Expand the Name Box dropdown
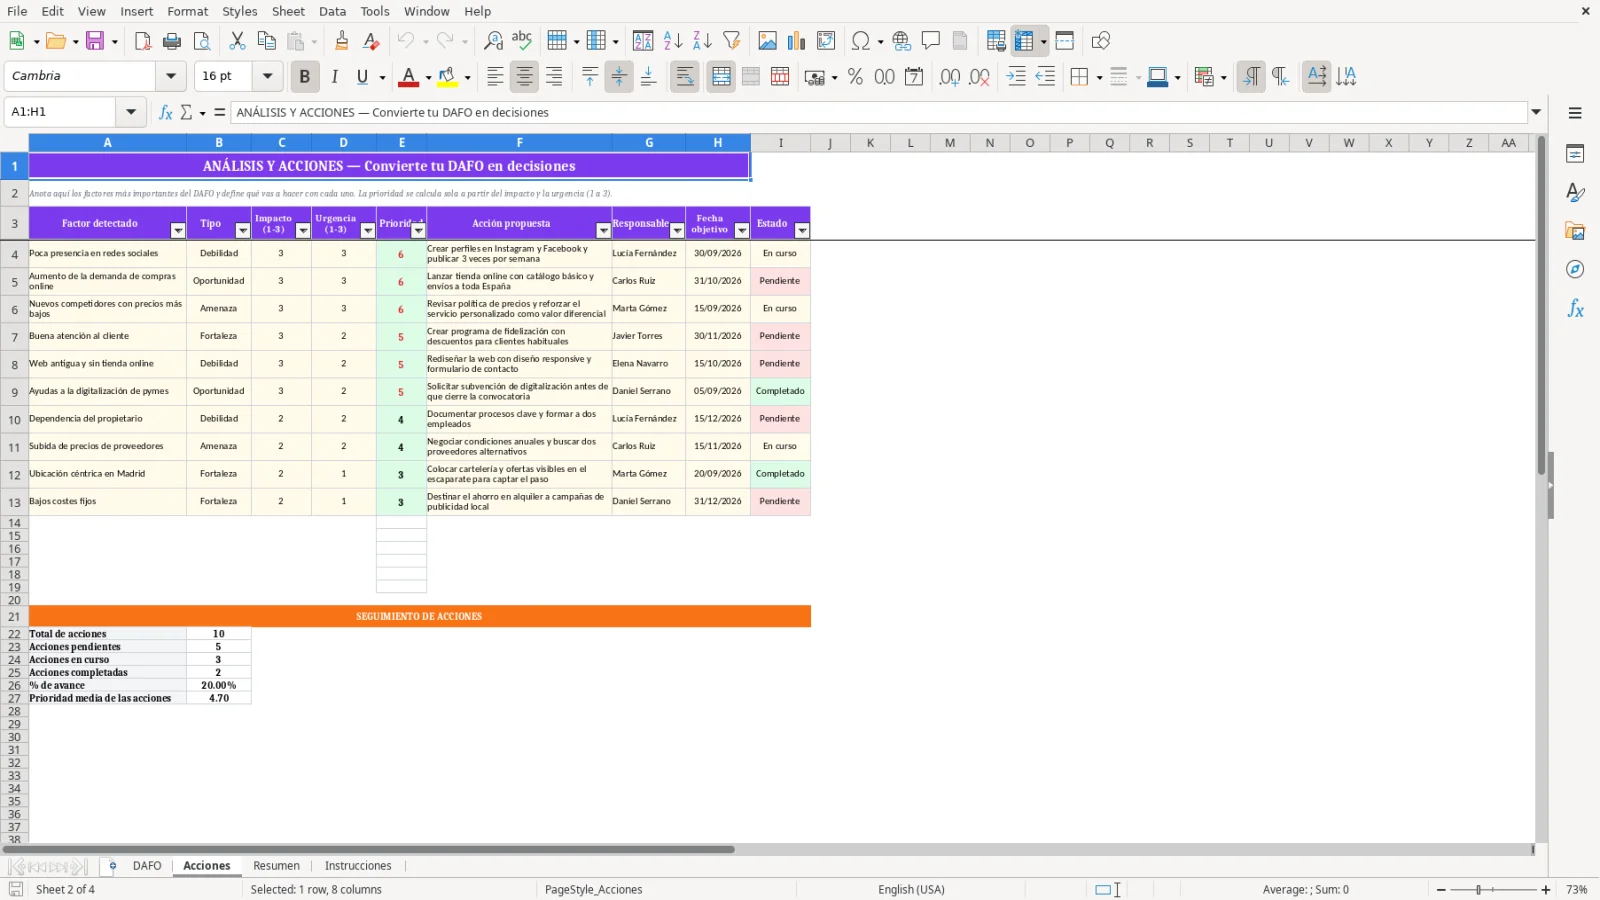The width and height of the screenshot is (1600, 900). tap(131, 112)
